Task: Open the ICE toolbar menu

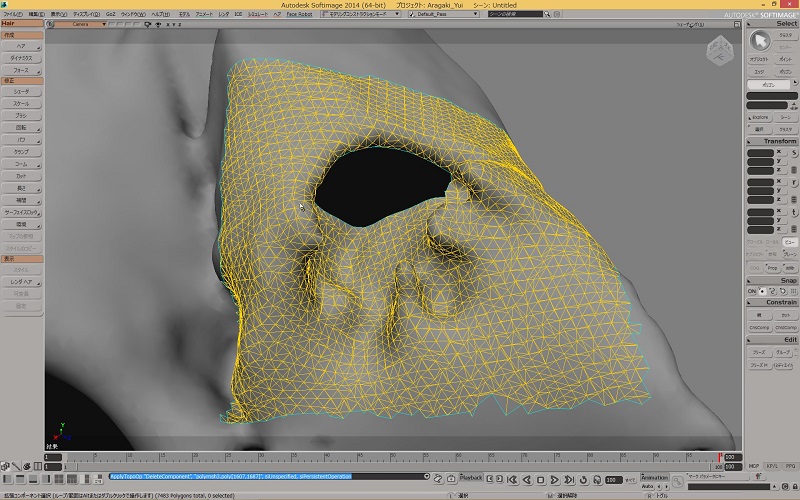Action: [x=238, y=14]
